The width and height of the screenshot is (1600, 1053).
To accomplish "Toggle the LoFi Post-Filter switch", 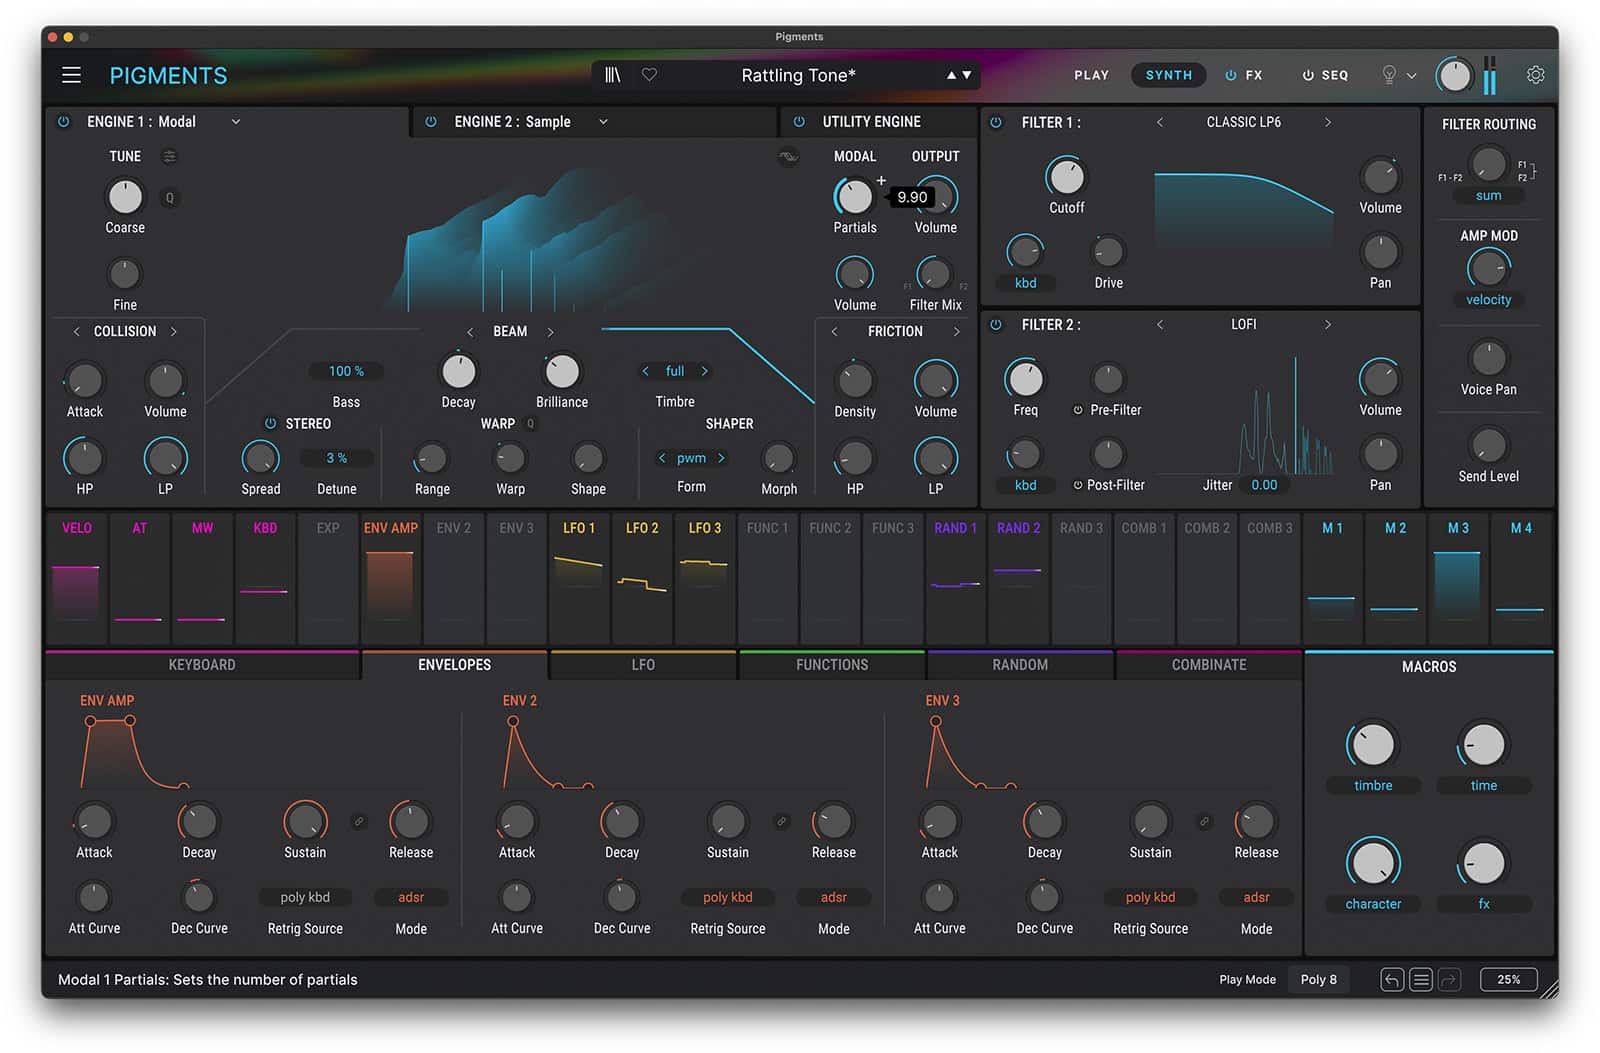I will 1078,485.
